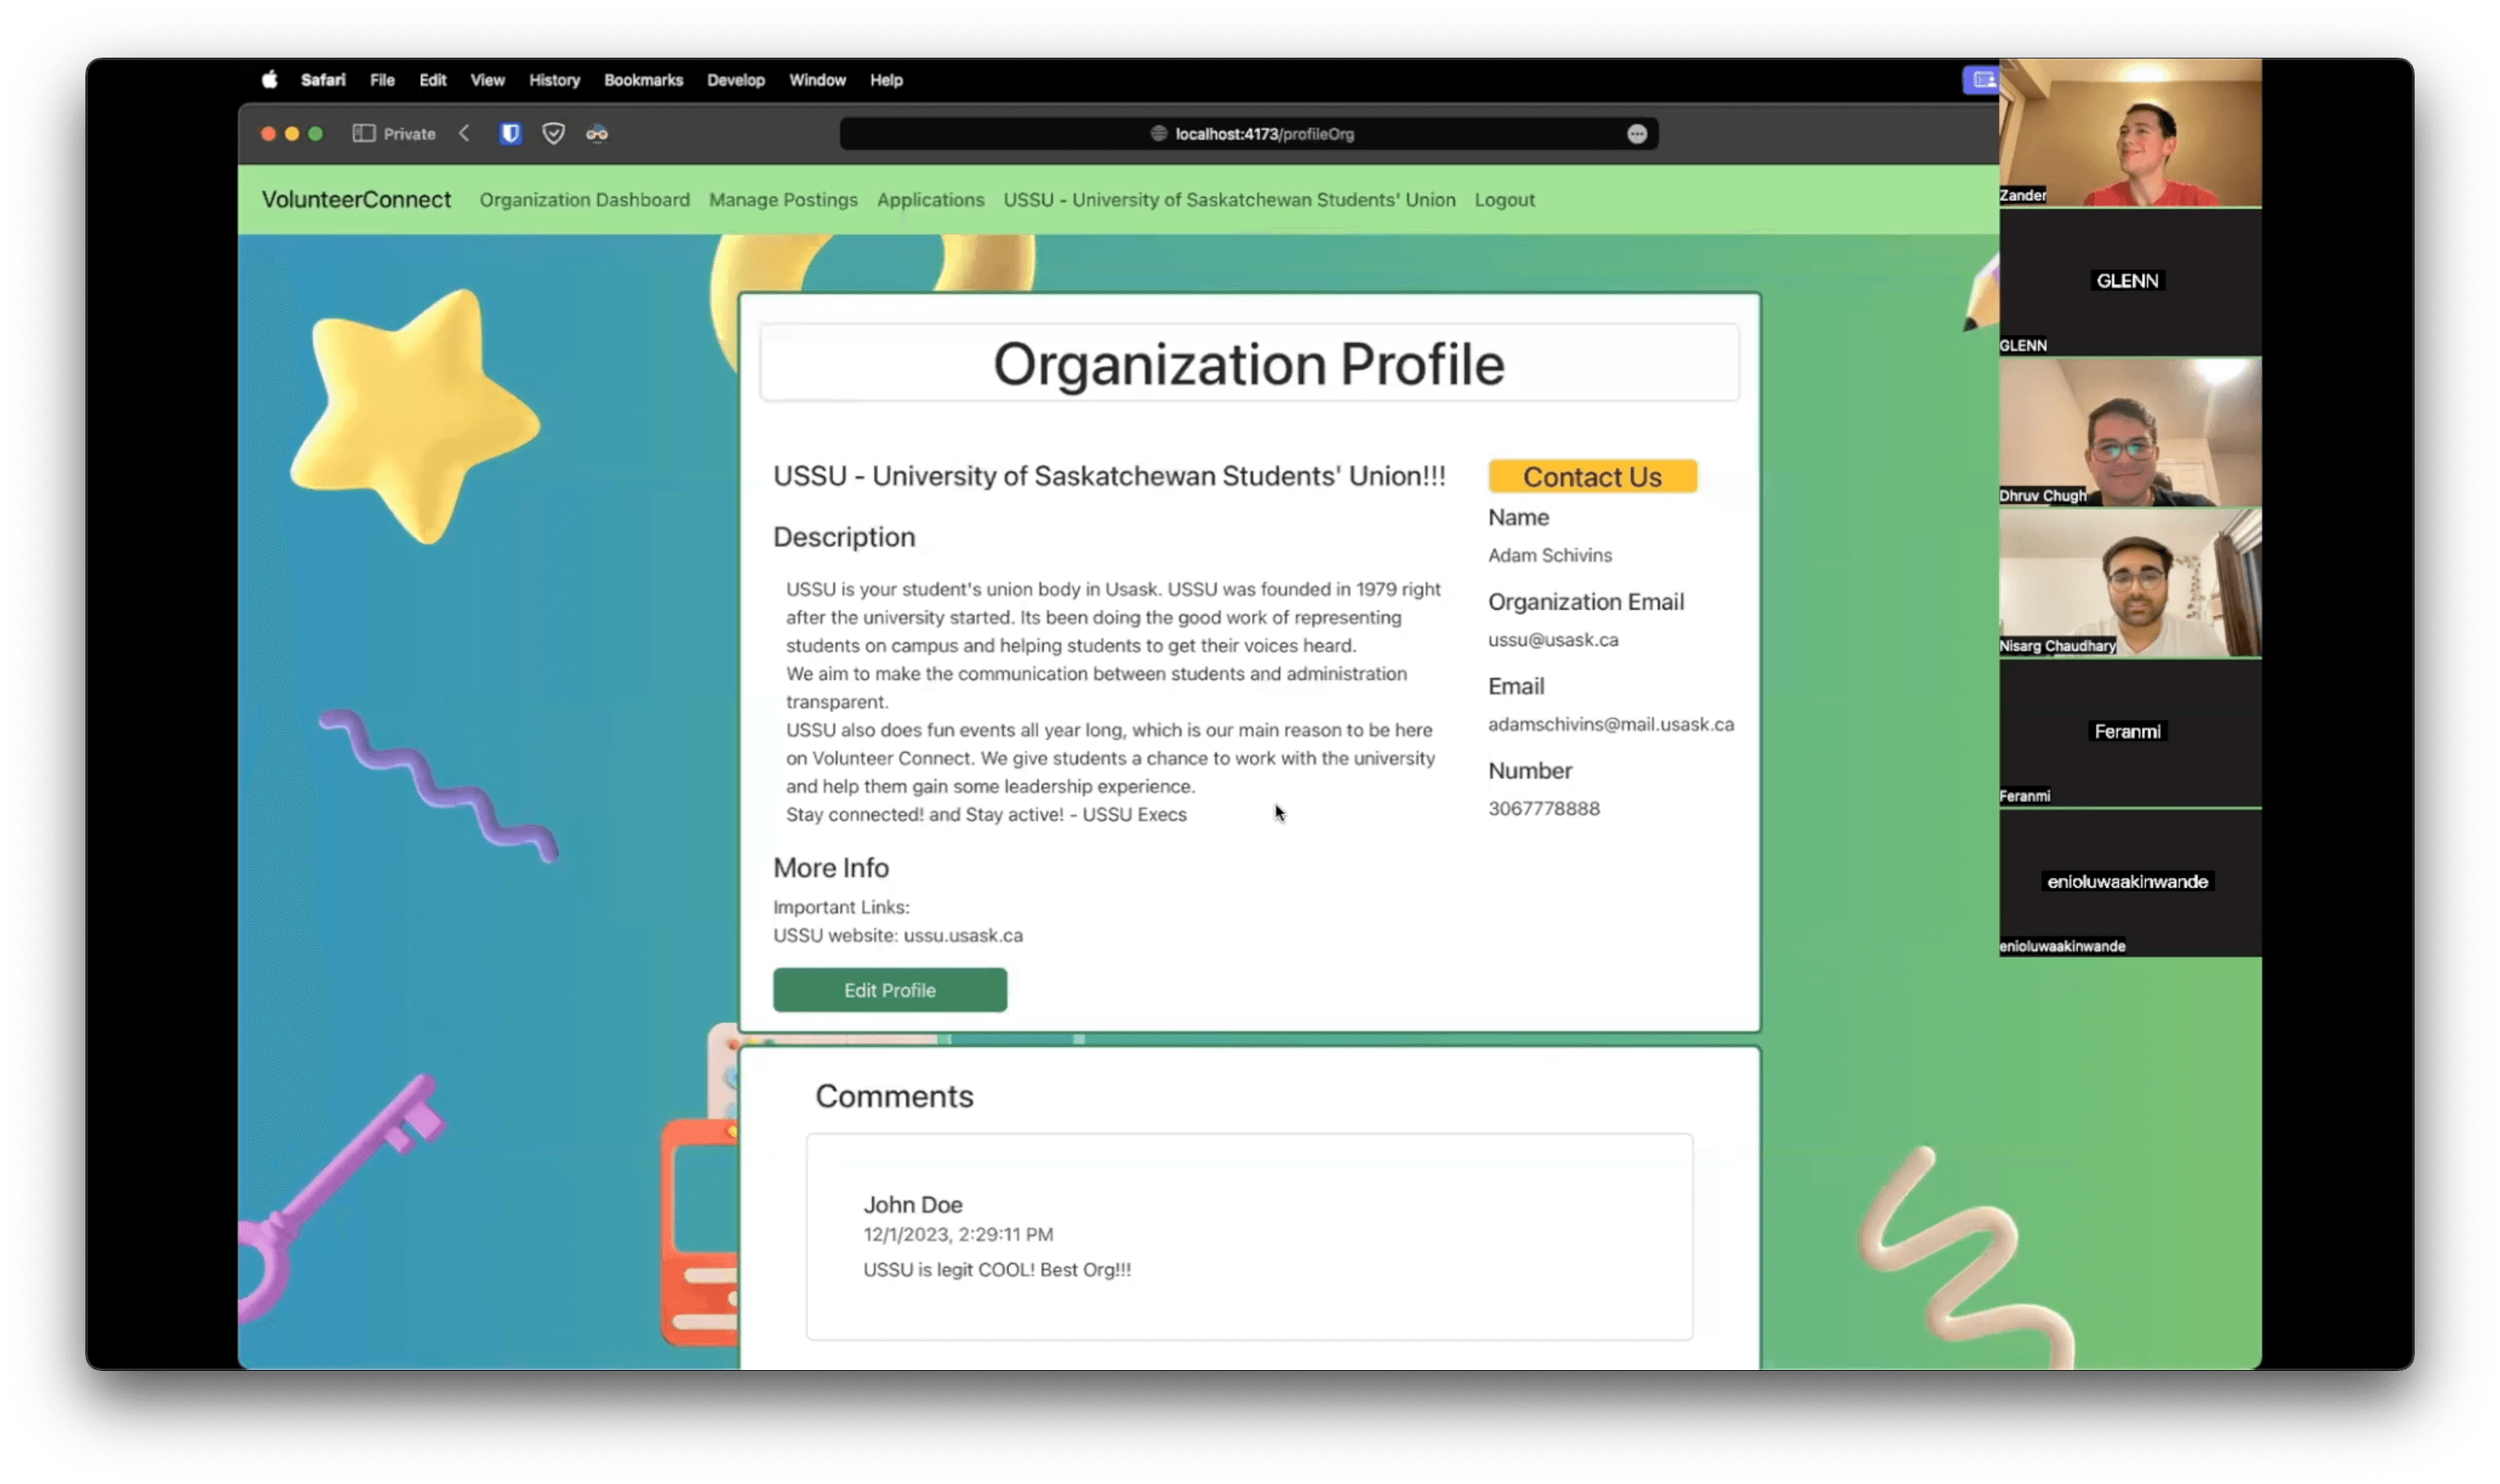Viewport: 2500px width, 1484px height.
Task: Select Dhruv Chugh's video thumbnail
Action: coord(2130,430)
